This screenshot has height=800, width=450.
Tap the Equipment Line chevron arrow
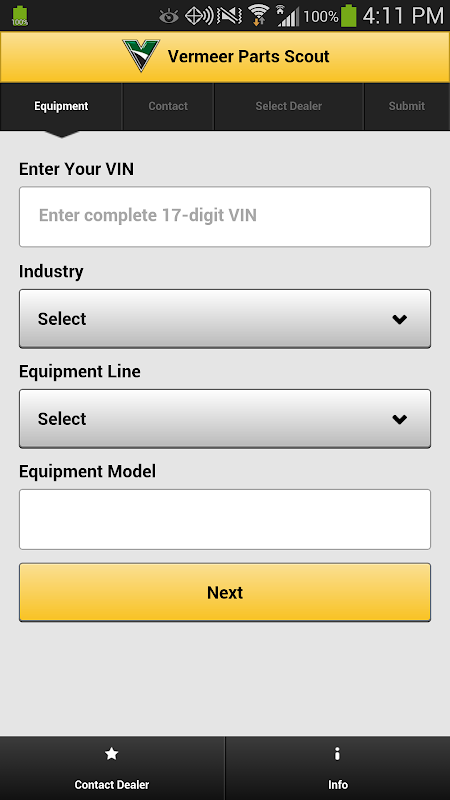tap(399, 419)
